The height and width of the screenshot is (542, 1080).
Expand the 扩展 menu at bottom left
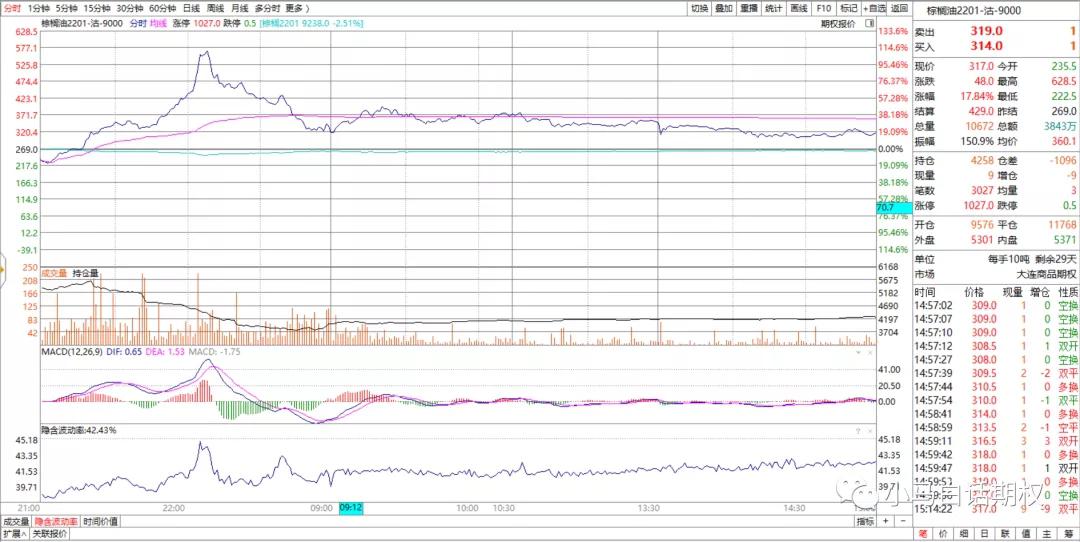[x=13, y=534]
